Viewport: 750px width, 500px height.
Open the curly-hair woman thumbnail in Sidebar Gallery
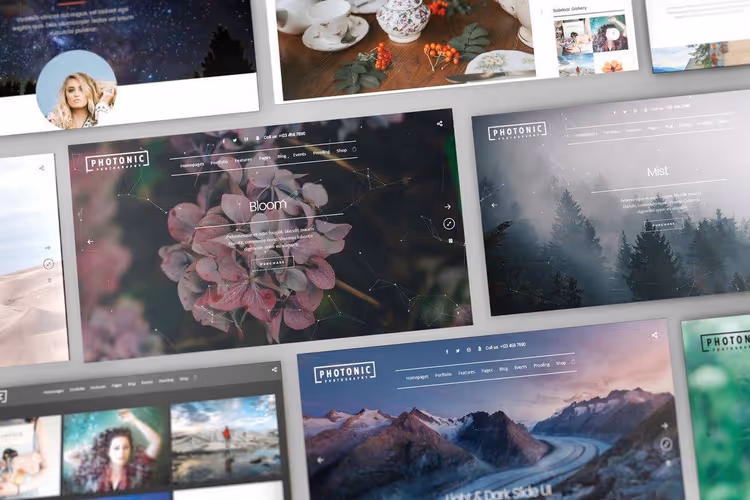[609, 33]
